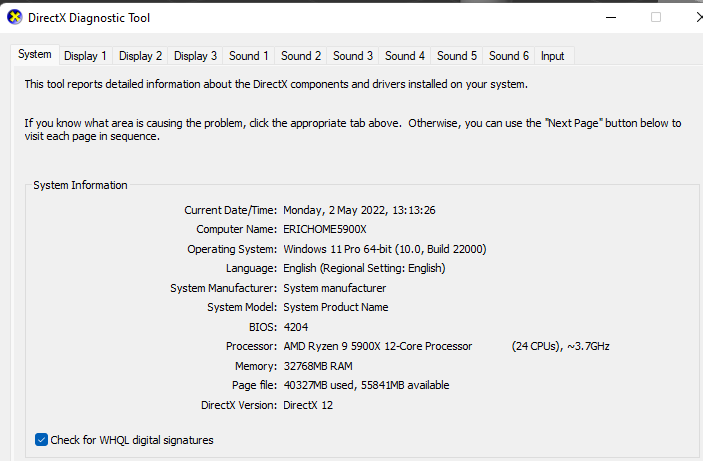Switch to the System tab
Viewport: 703px width, 461px height.
click(x=35, y=55)
